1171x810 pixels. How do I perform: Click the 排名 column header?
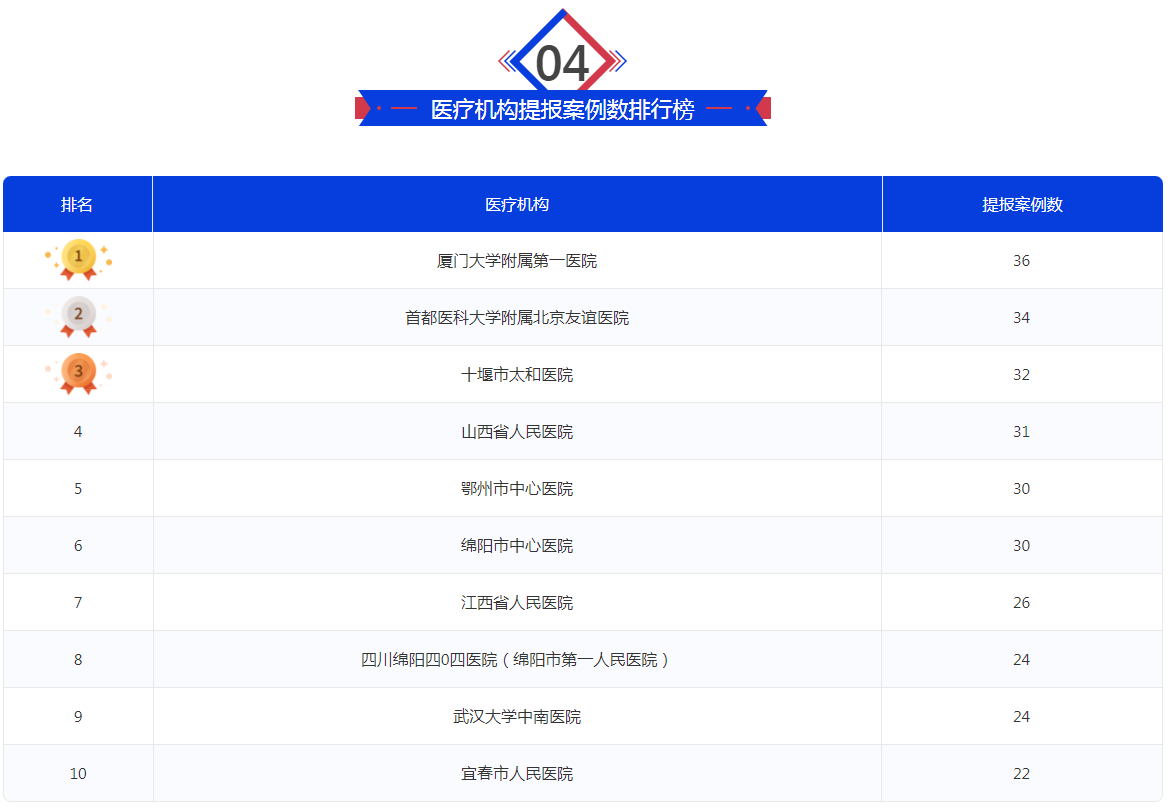(77, 204)
